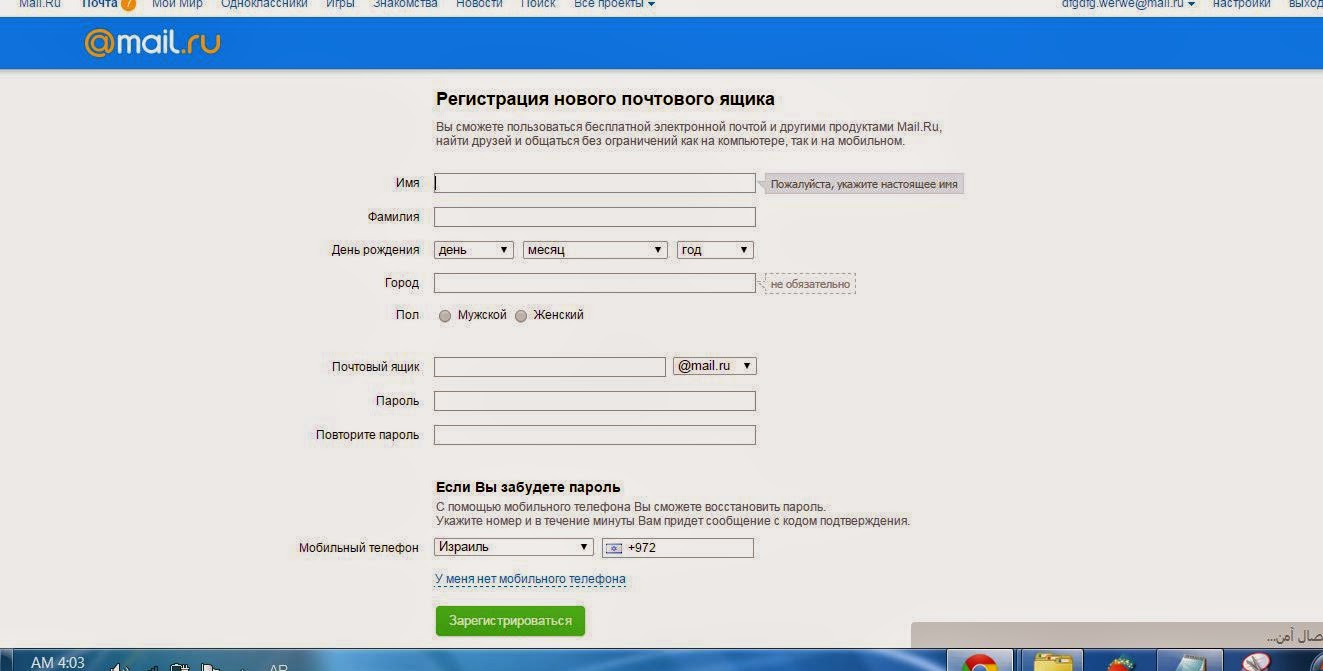Select the Мужской gender radio button
Screen dimensions: 1323x671
[445, 316]
